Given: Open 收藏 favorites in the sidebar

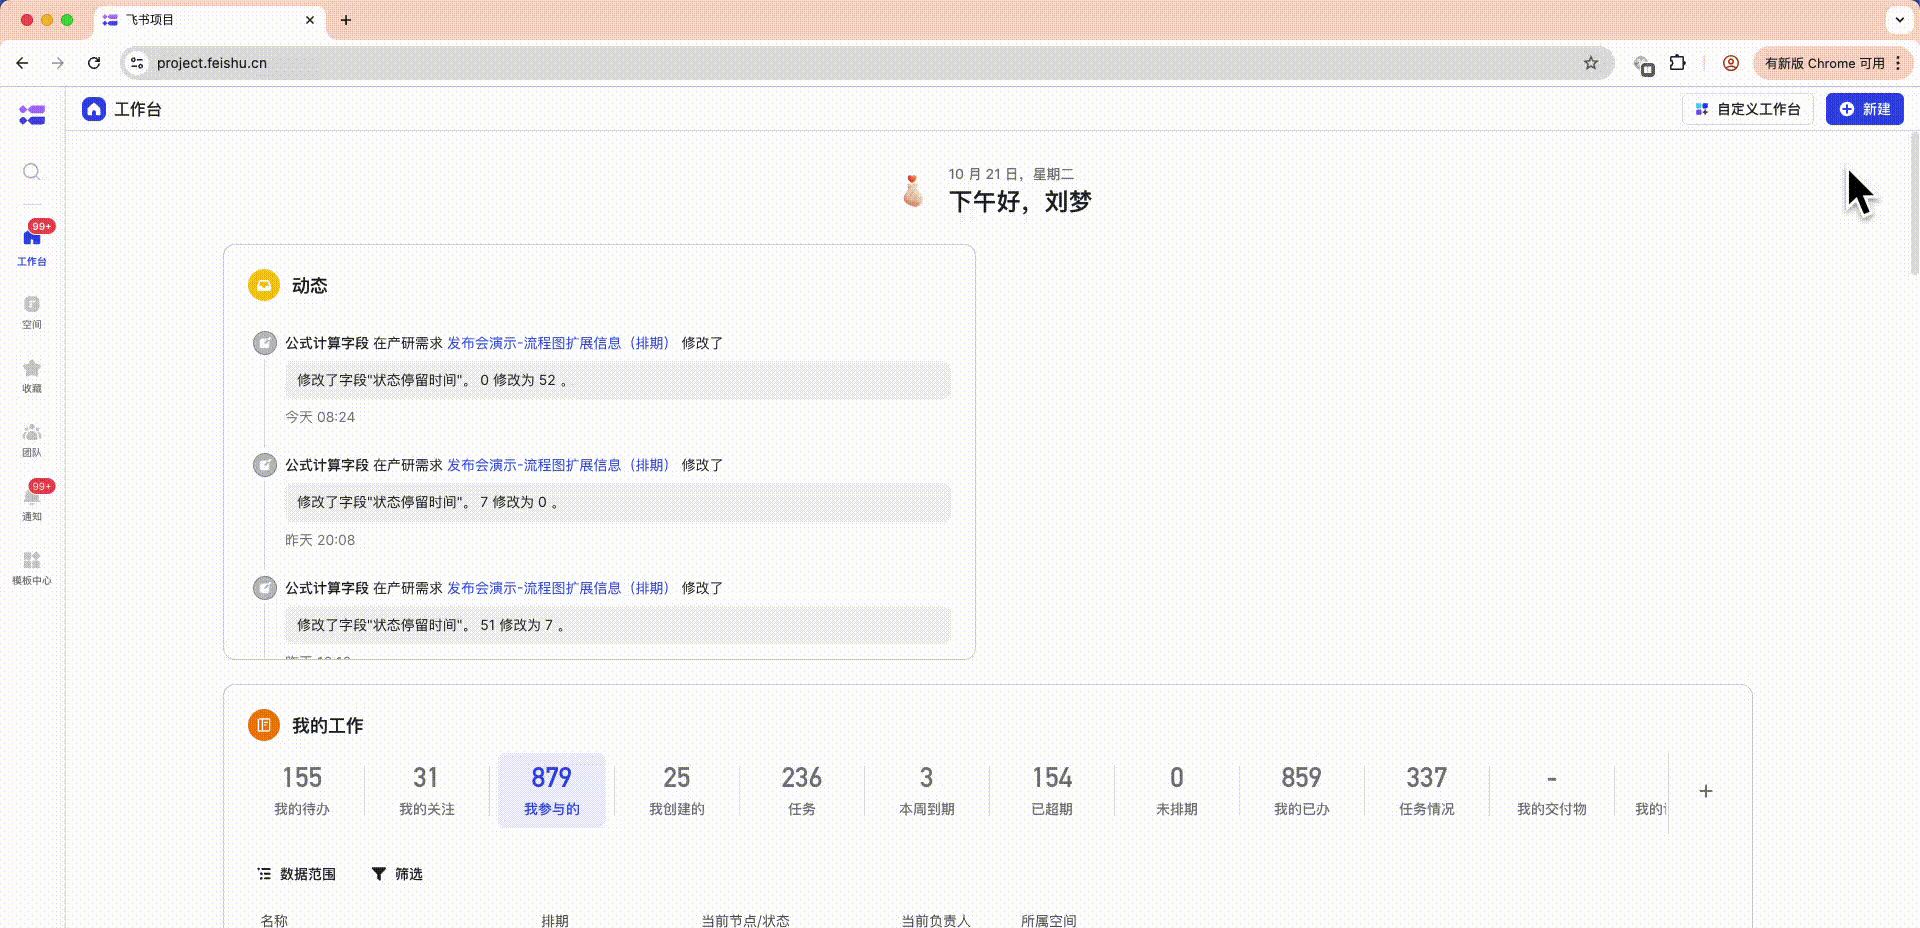Looking at the screenshot, I should 31,375.
